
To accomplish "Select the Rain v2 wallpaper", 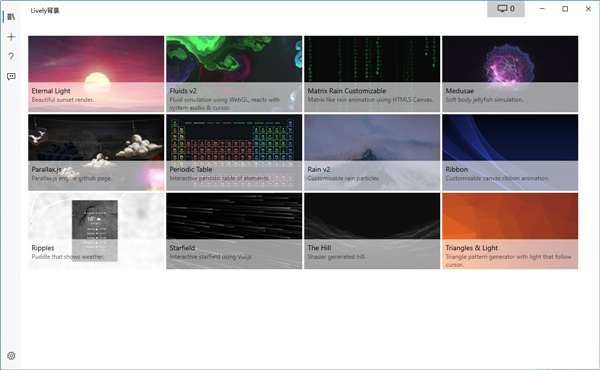I will [372, 152].
